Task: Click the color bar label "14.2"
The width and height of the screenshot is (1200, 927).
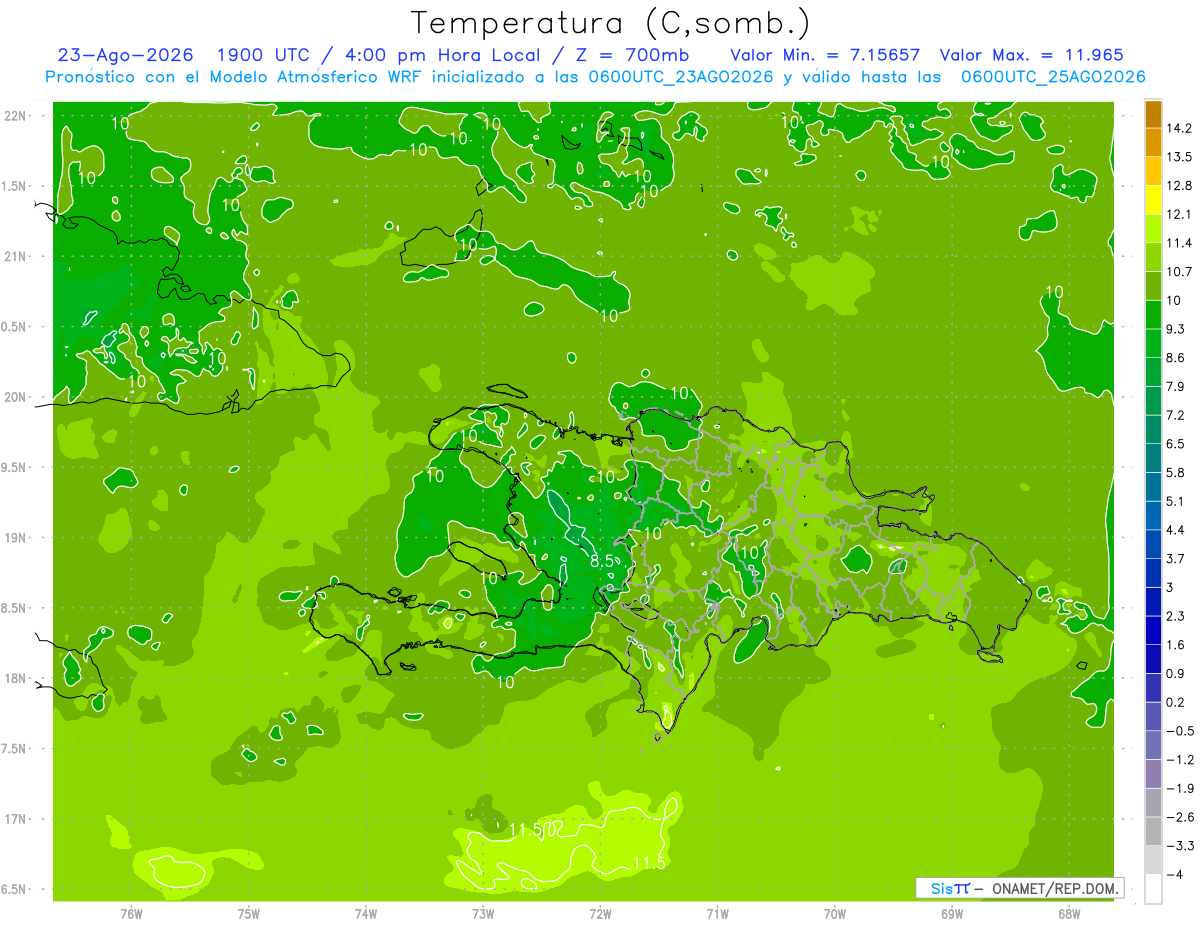Action: click(1179, 128)
